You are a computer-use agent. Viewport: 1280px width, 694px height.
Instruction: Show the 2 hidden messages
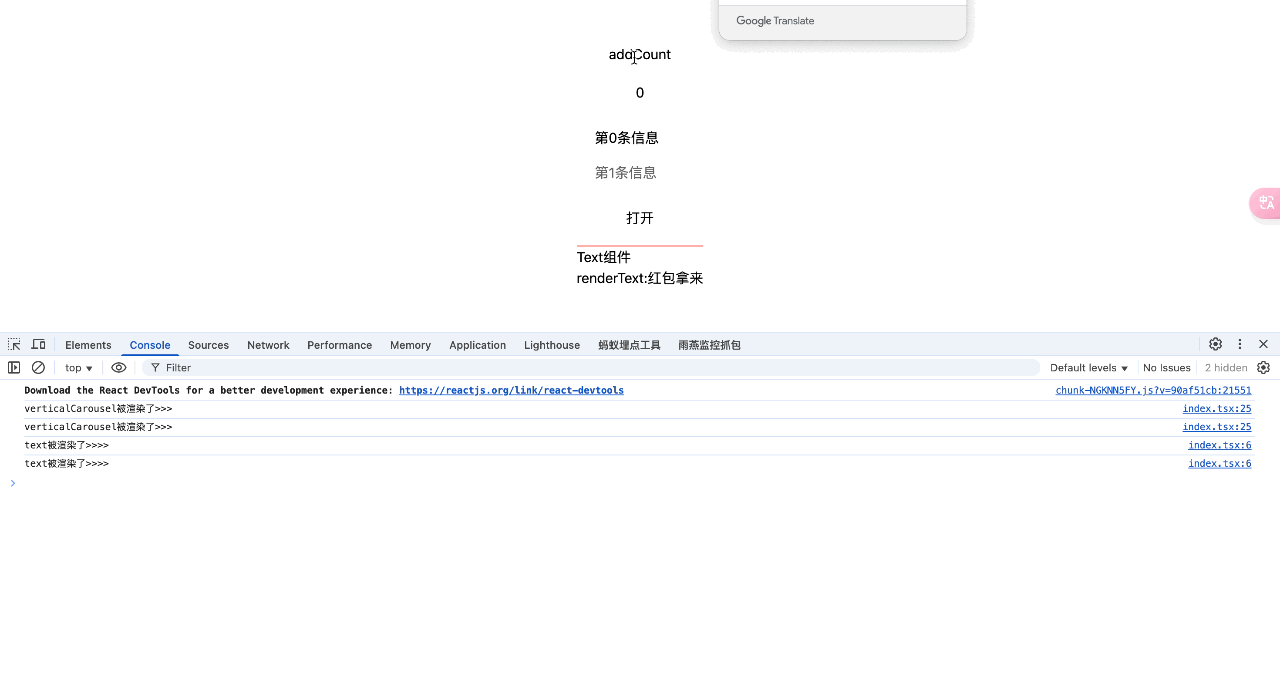(x=1226, y=367)
